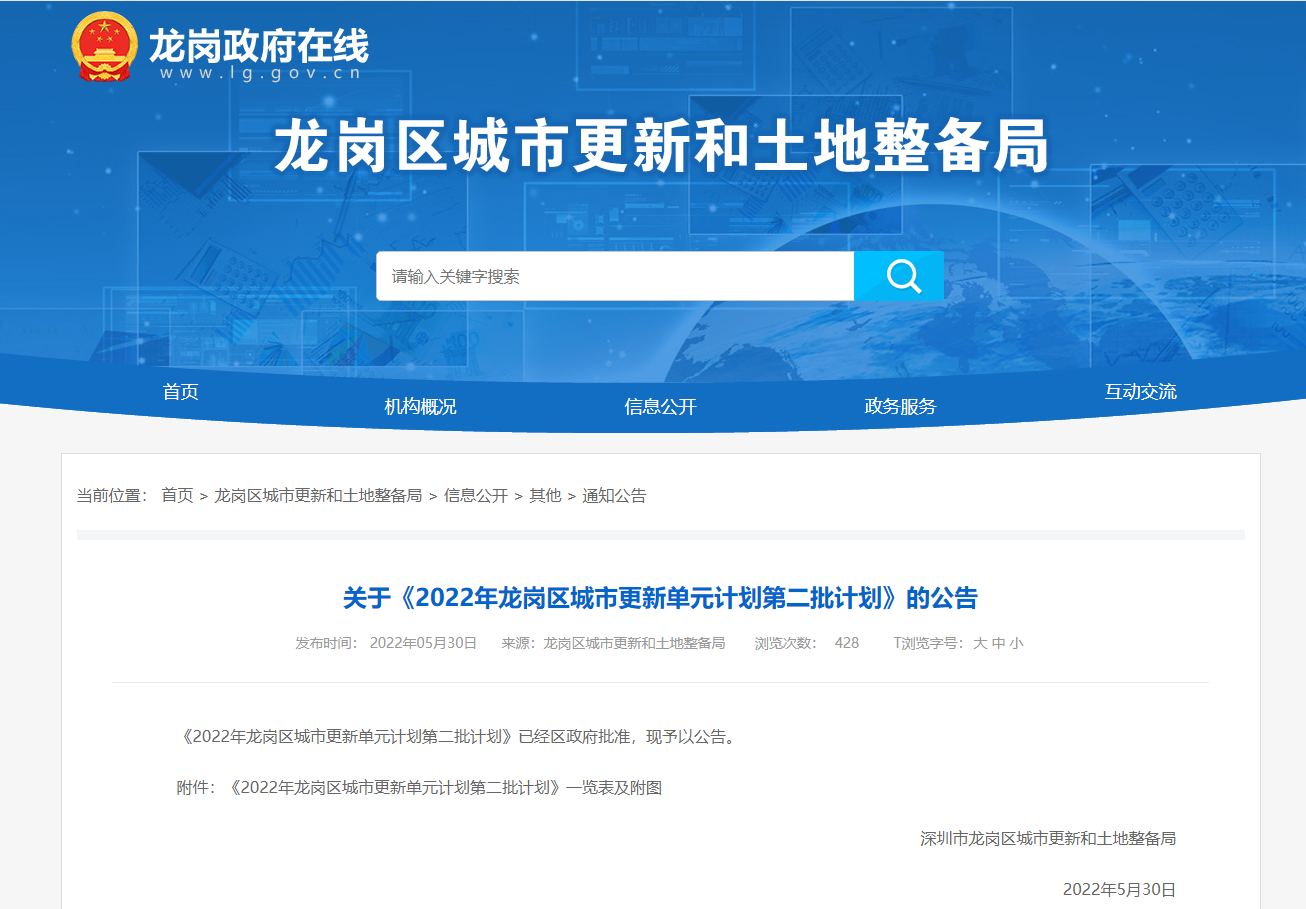Click the blue article title heading
1306x909 pixels.
tap(660, 598)
